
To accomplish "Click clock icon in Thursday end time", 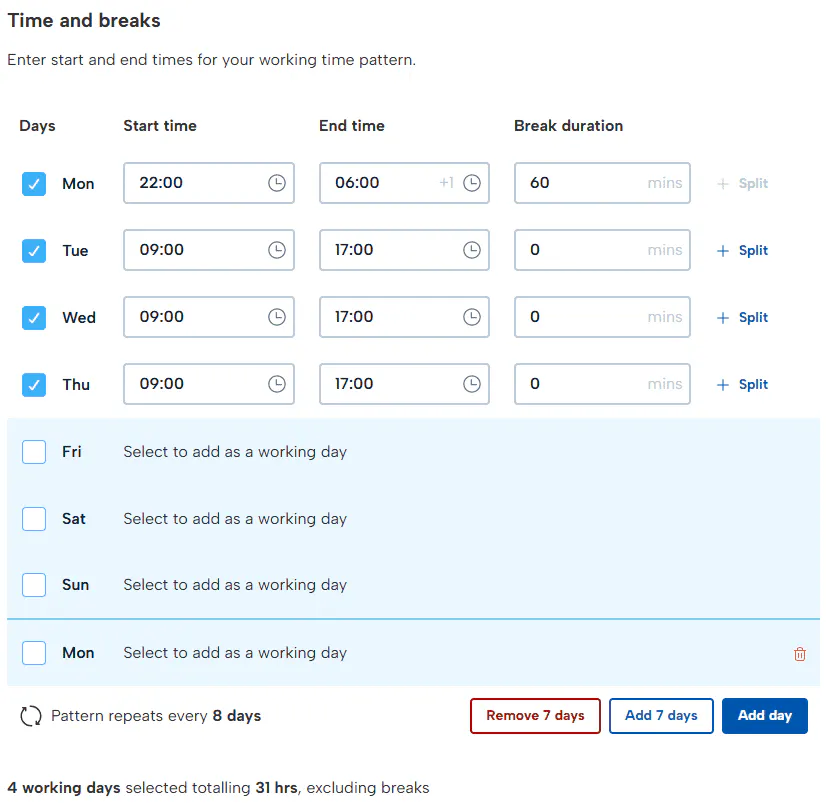I will pyautogui.click(x=472, y=384).
